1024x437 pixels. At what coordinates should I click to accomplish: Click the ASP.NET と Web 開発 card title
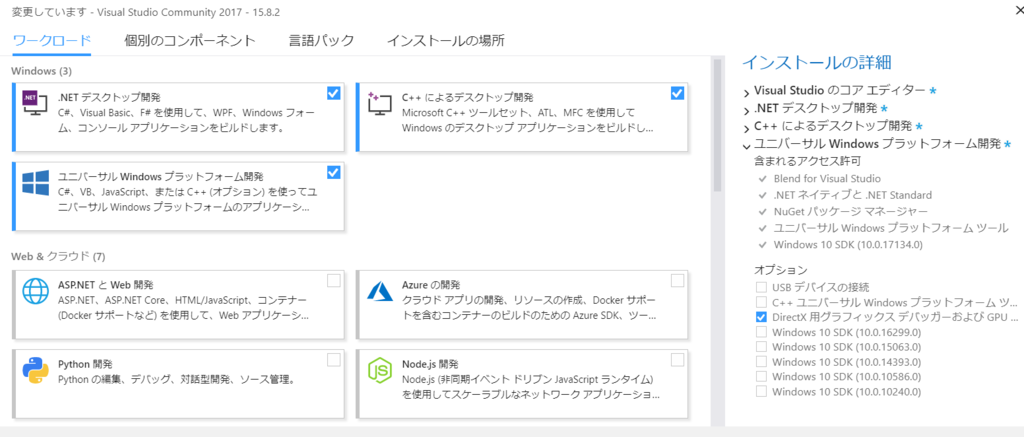106,285
